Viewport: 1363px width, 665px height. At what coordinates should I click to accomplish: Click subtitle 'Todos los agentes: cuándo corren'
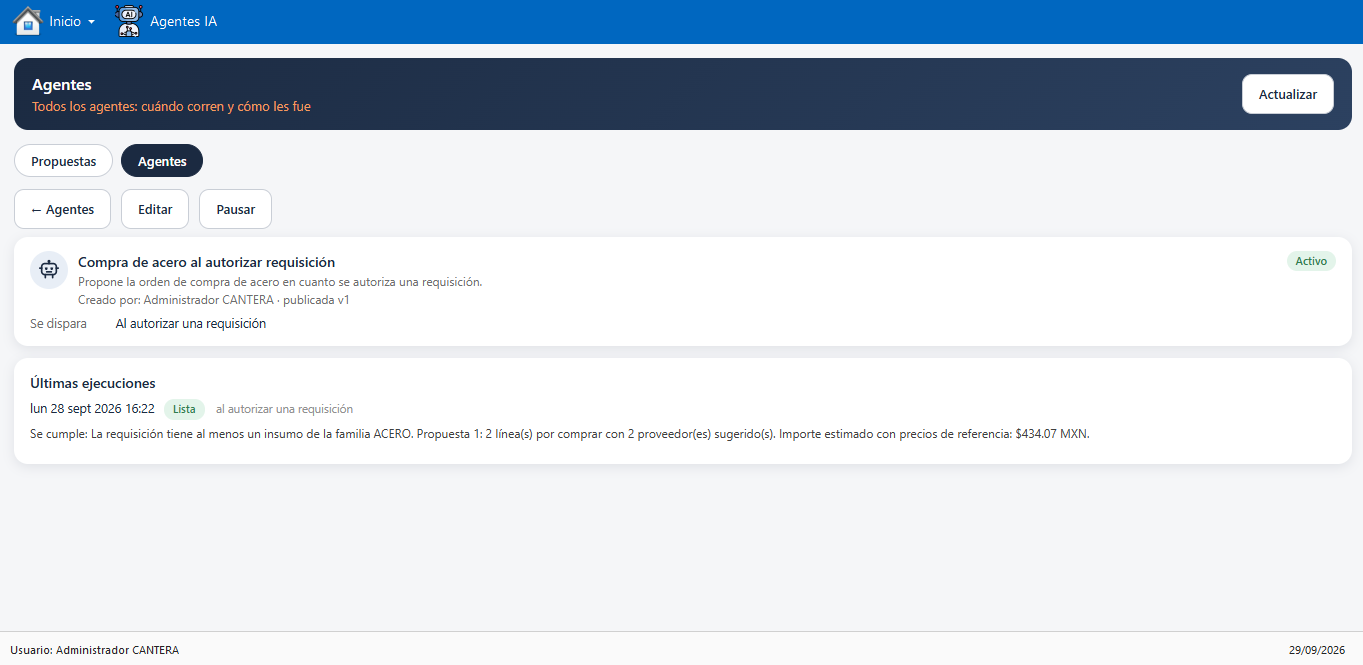(171, 106)
